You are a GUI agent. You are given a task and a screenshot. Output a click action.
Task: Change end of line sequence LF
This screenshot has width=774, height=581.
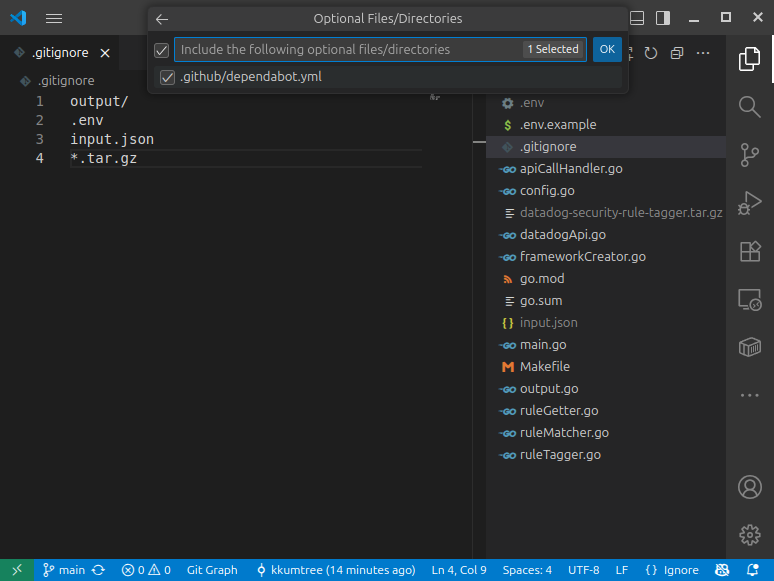pos(621,570)
